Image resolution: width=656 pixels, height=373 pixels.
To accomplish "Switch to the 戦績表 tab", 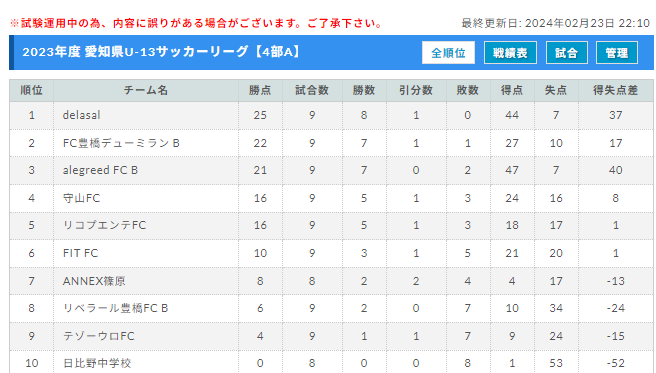I will 510,53.
